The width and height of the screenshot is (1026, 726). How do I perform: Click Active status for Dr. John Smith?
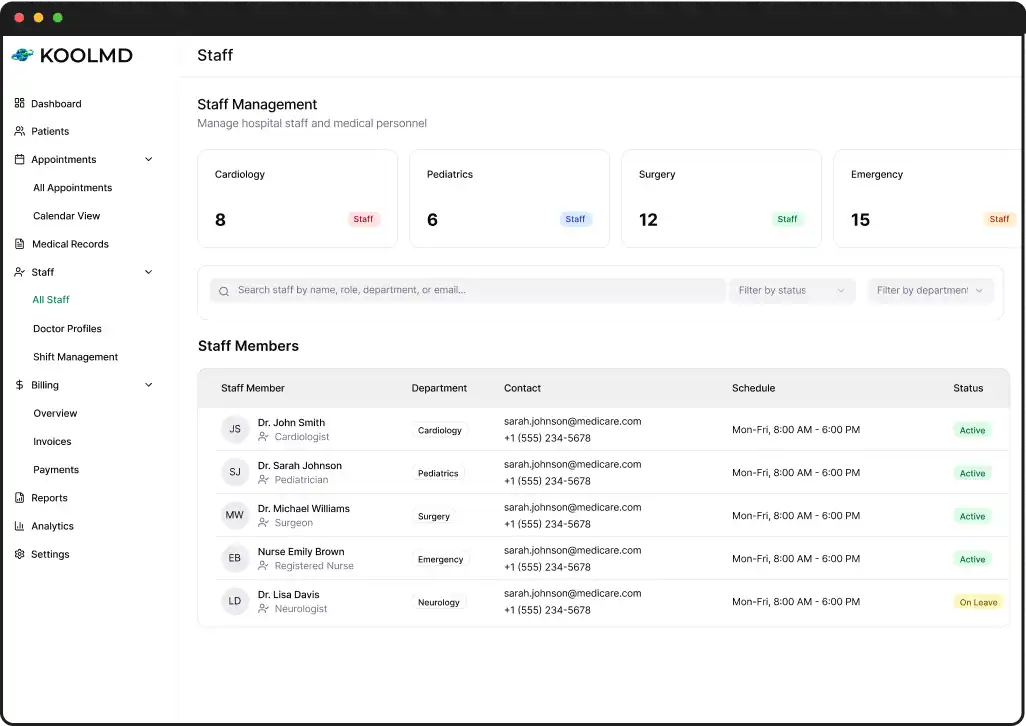tap(972, 430)
